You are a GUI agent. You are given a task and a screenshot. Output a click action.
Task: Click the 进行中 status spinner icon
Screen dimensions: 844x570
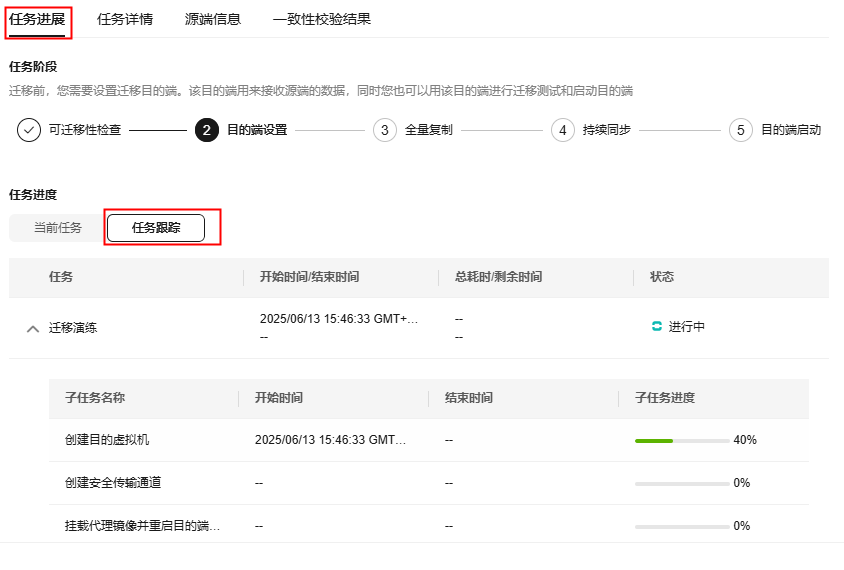pyautogui.click(x=657, y=326)
